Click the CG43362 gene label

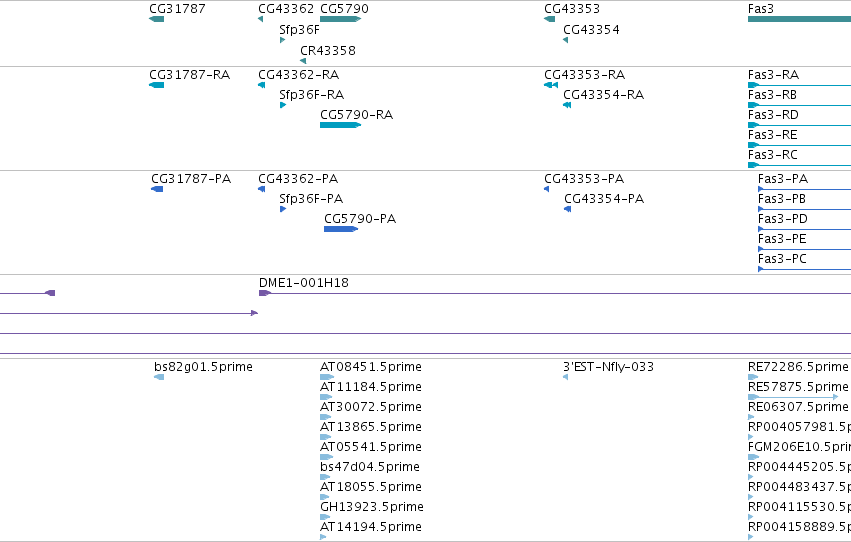285,9
